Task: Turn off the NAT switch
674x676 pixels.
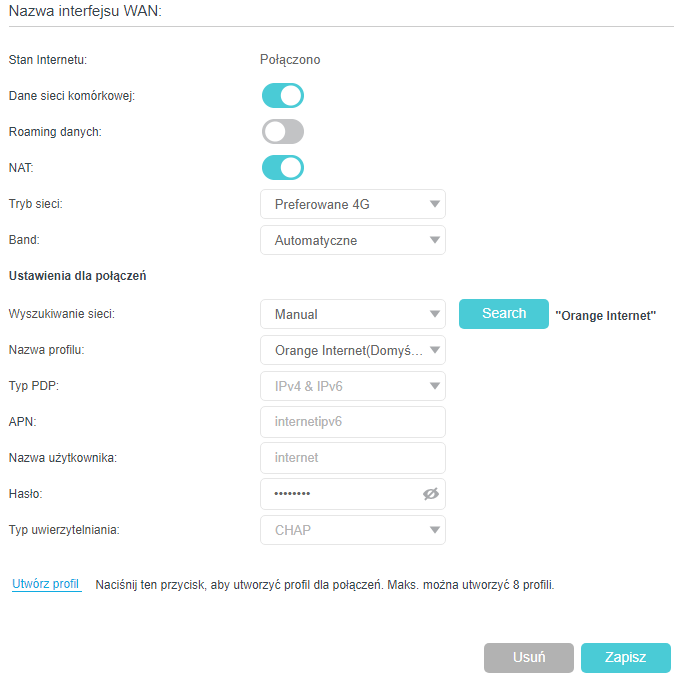Action: click(x=282, y=168)
